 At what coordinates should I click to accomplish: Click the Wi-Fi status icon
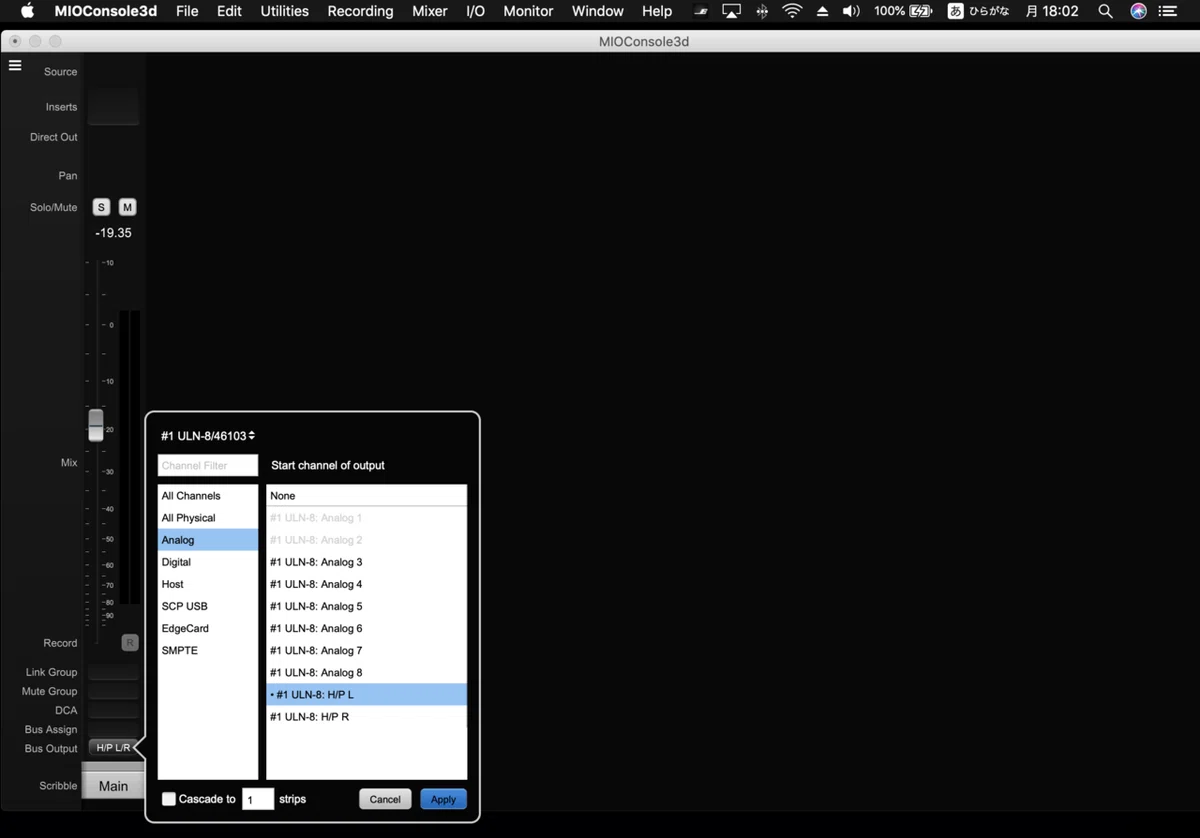point(792,11)
